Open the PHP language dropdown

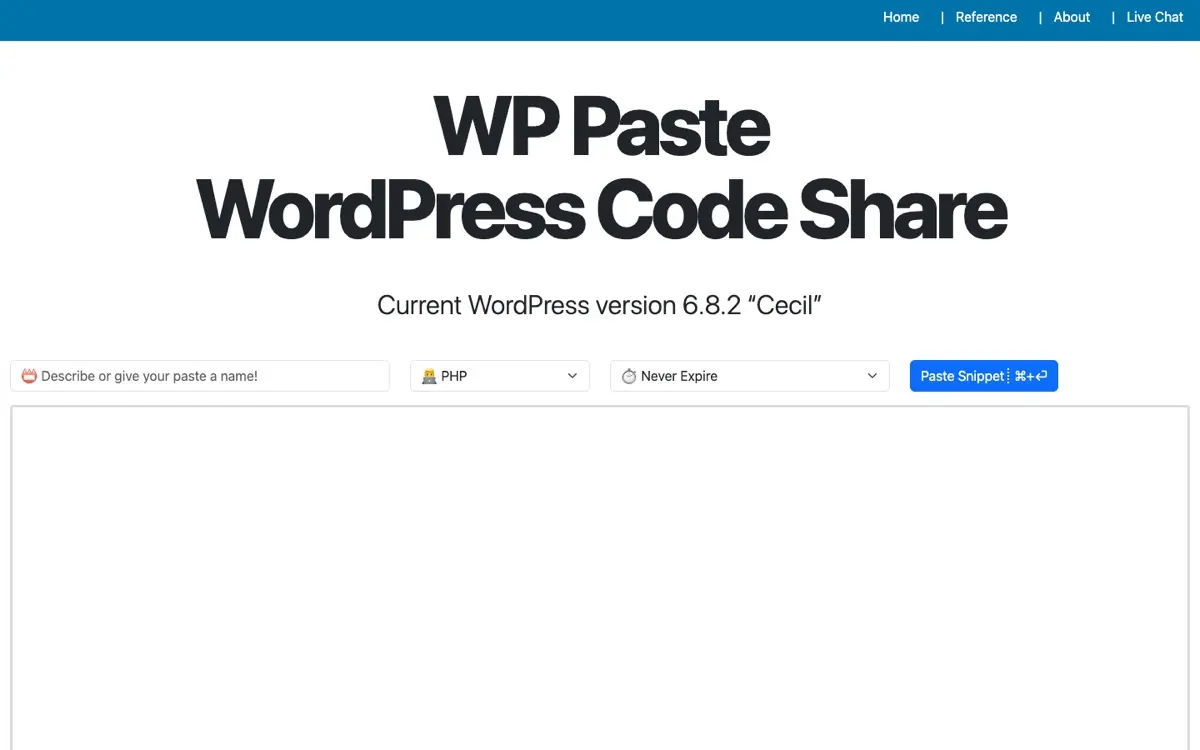tap(500, 376)
